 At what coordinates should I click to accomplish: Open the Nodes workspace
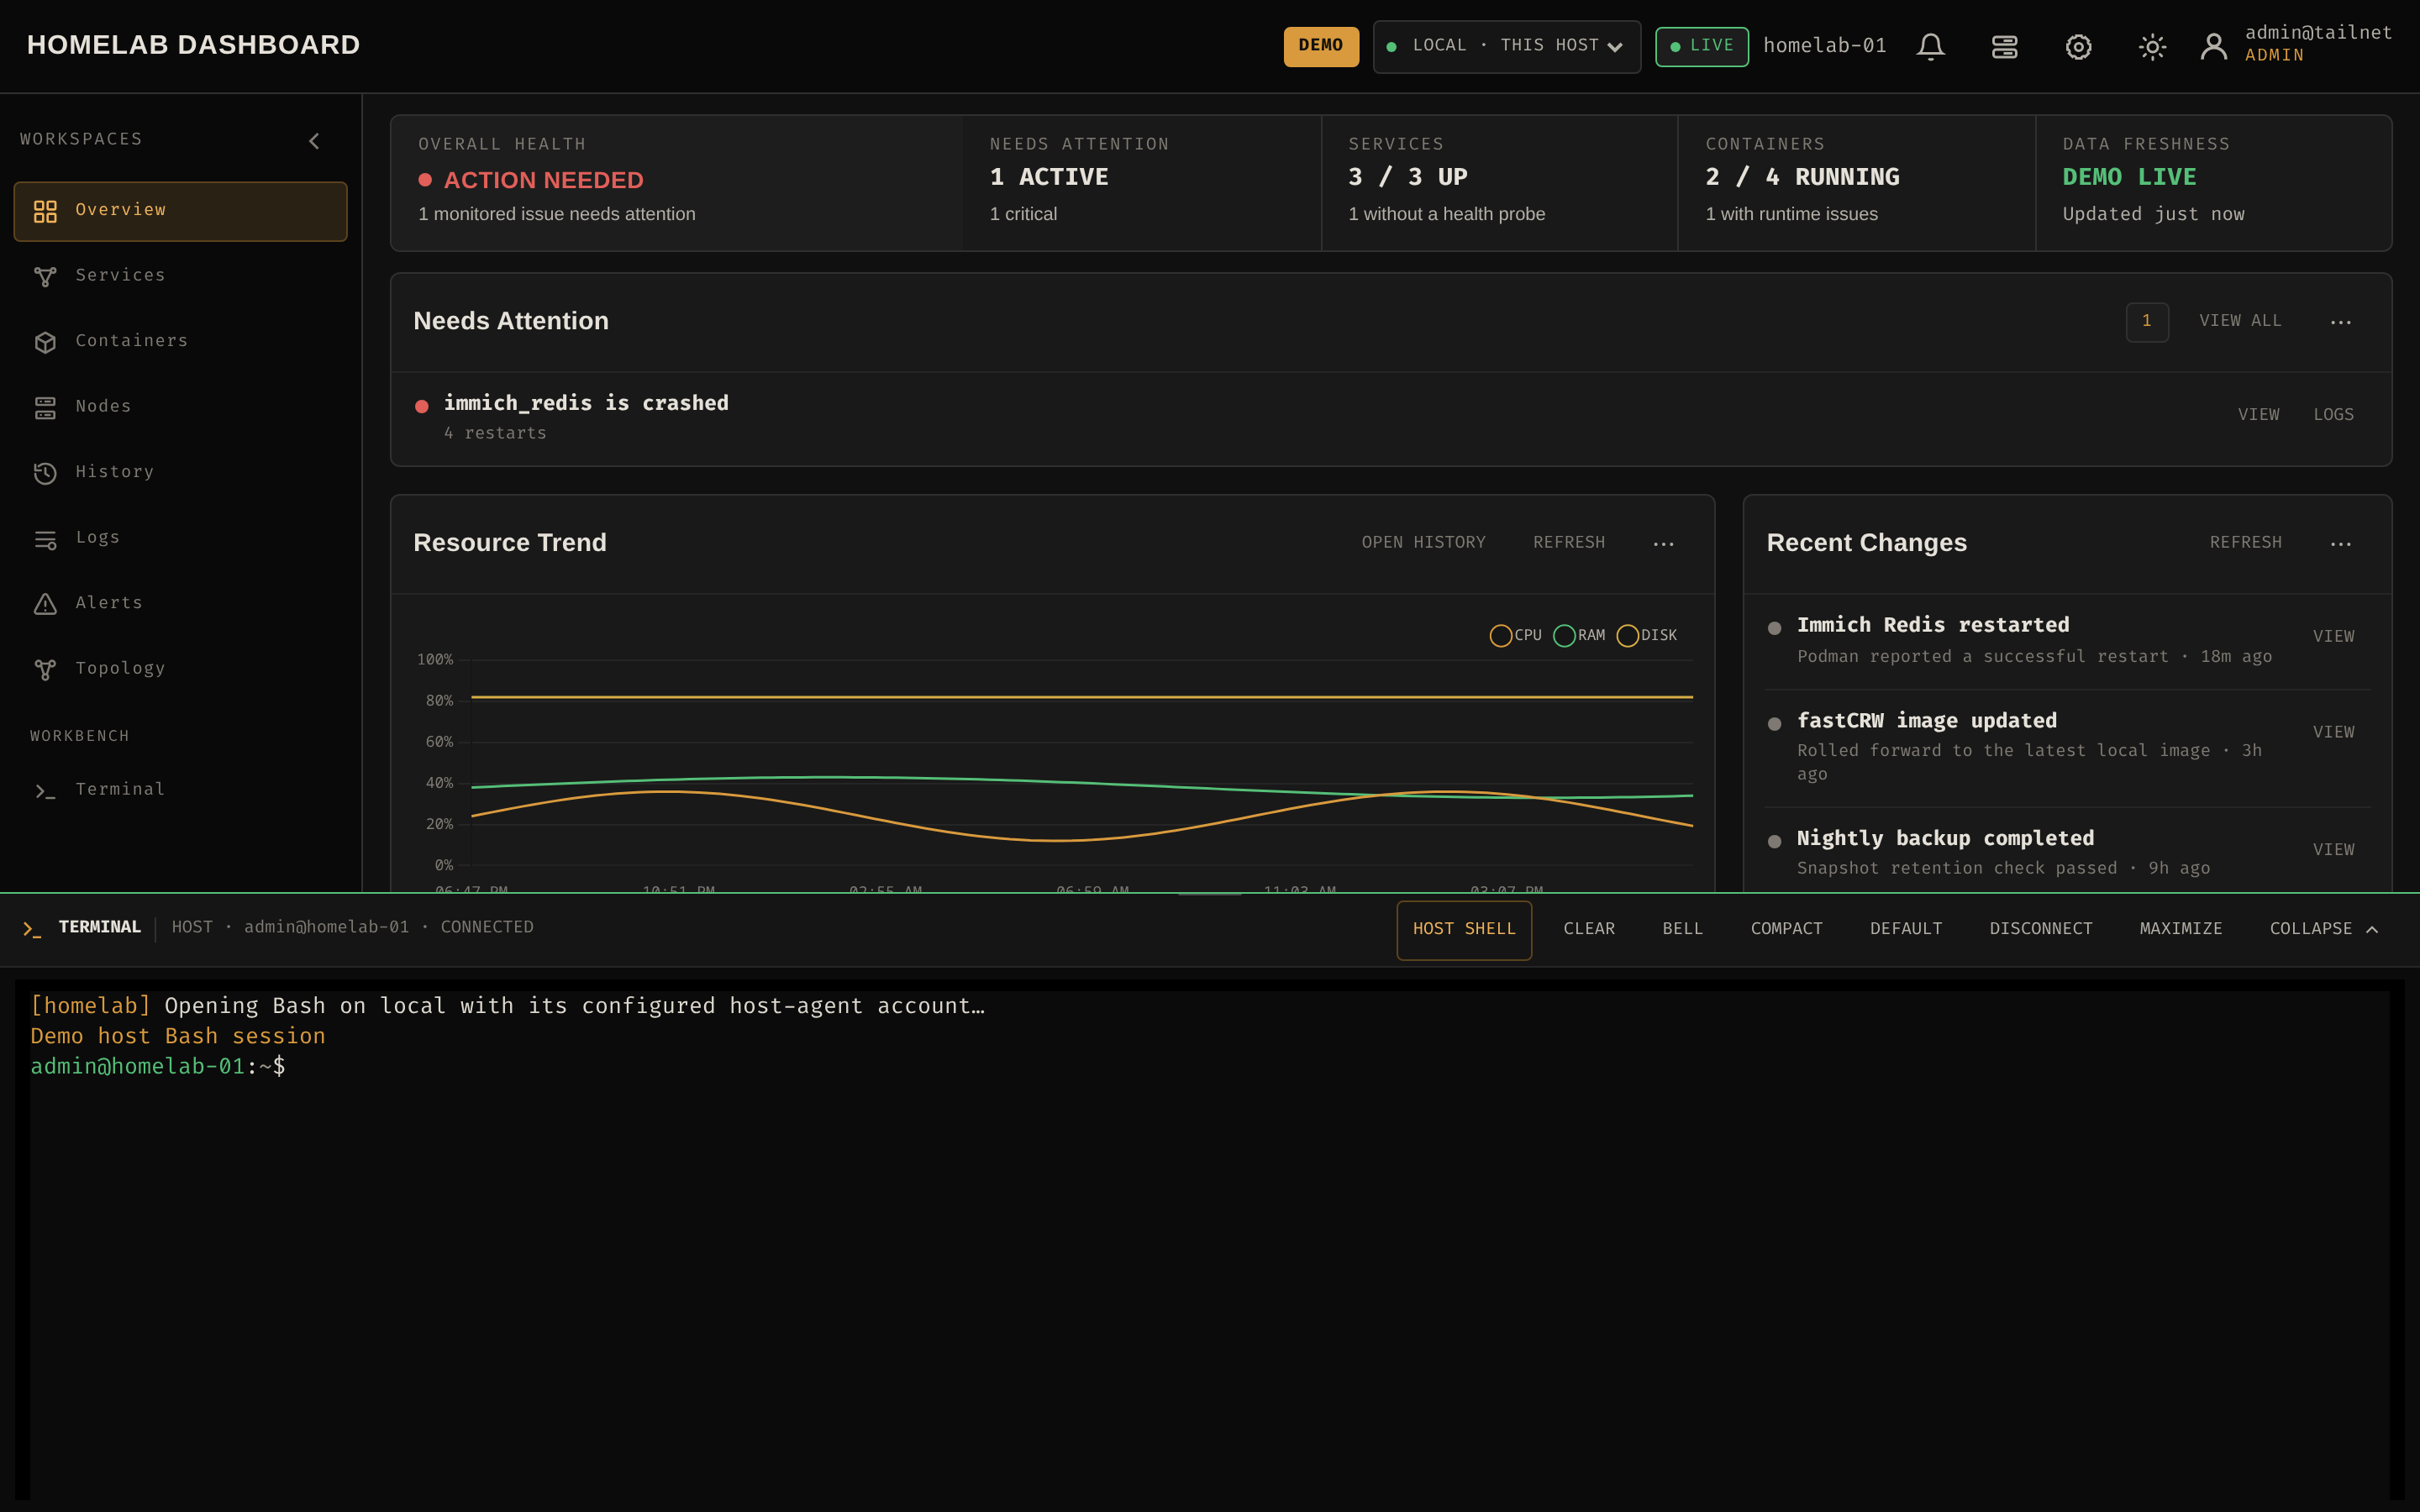coord(180,407)
